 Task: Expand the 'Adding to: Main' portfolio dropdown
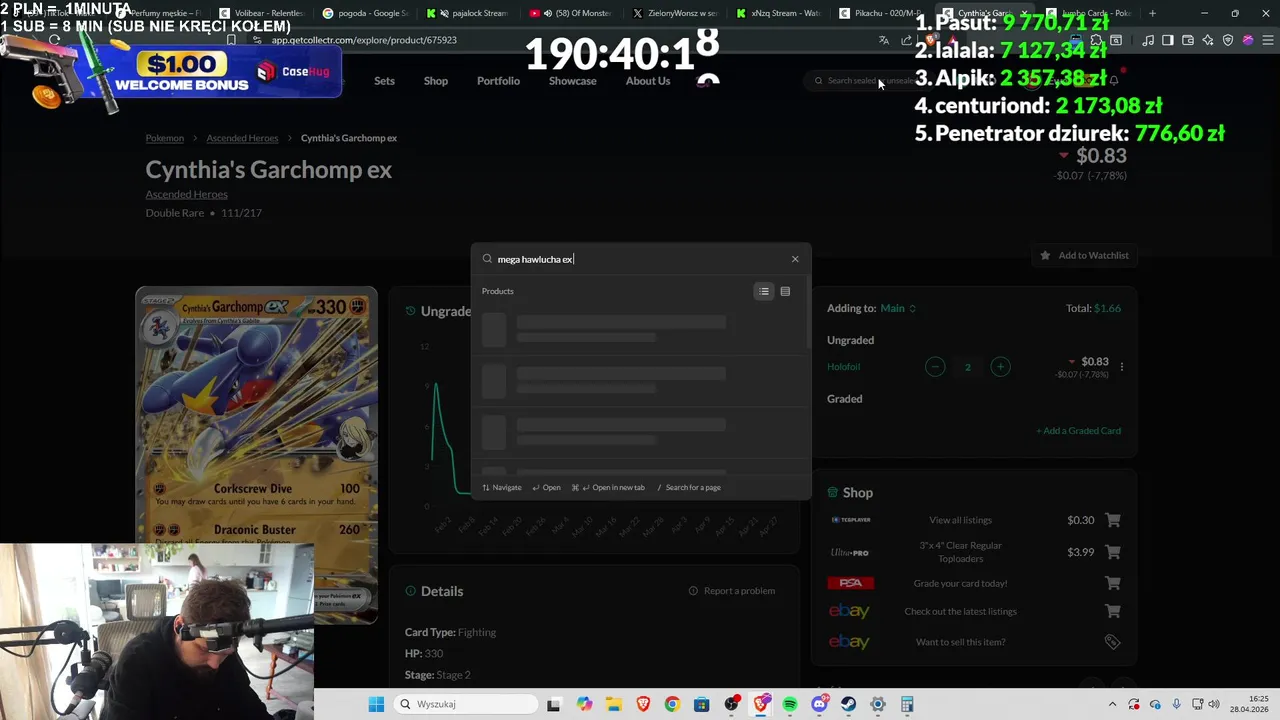point(898,308)
